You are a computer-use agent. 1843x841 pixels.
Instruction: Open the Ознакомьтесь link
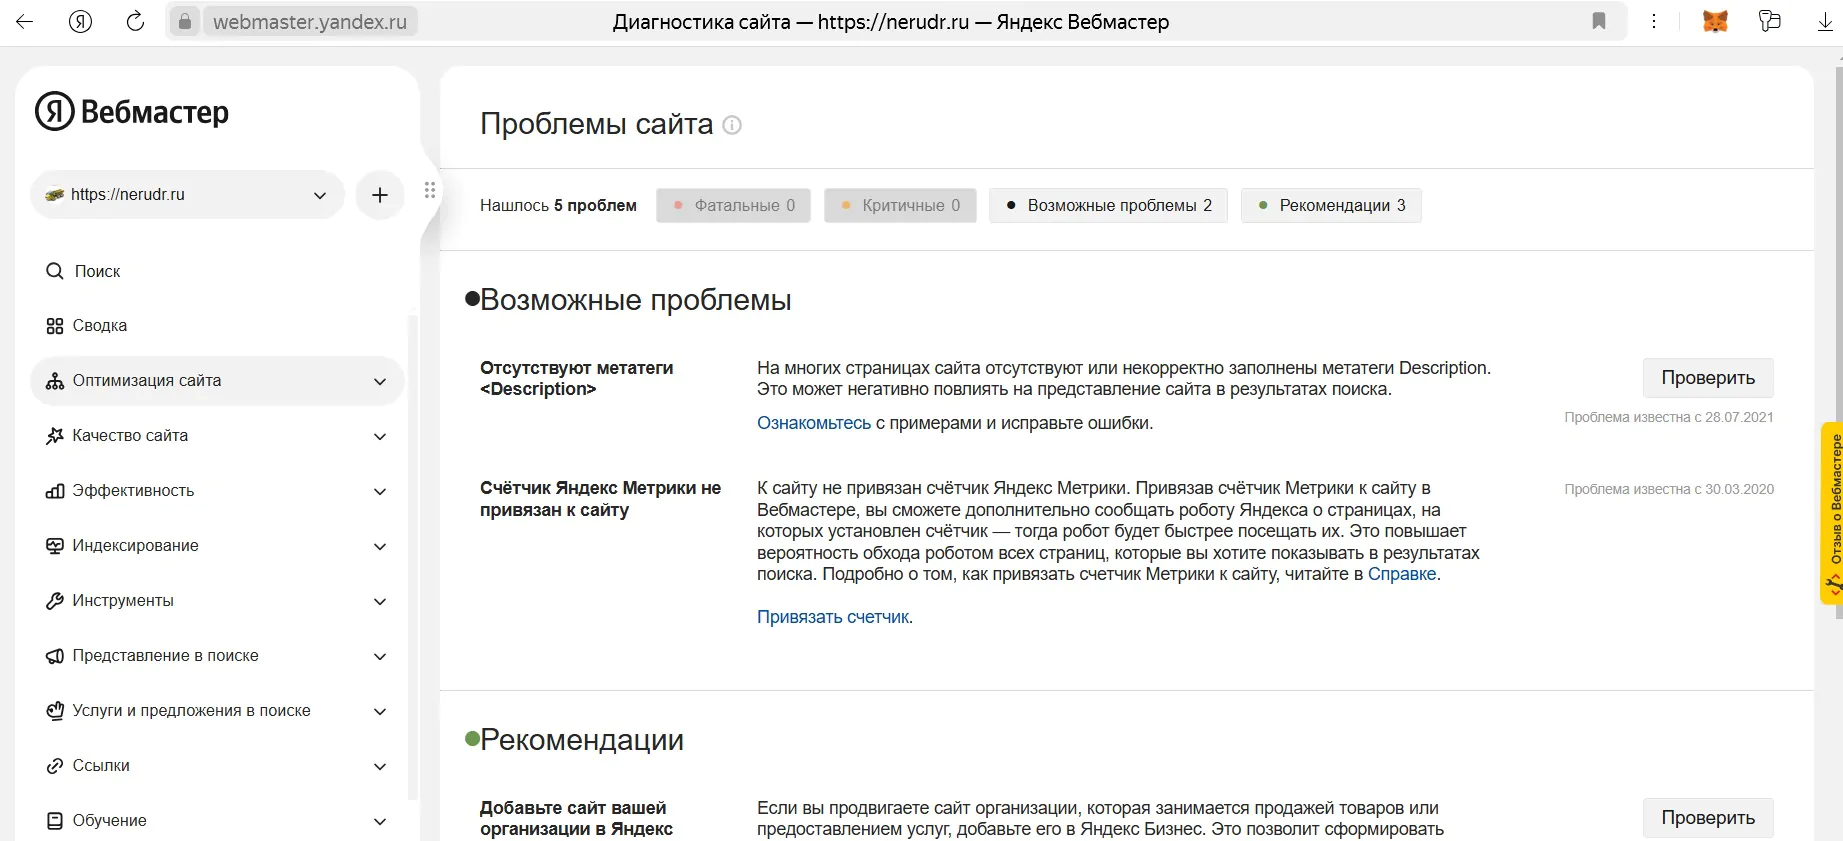(814, 423)
